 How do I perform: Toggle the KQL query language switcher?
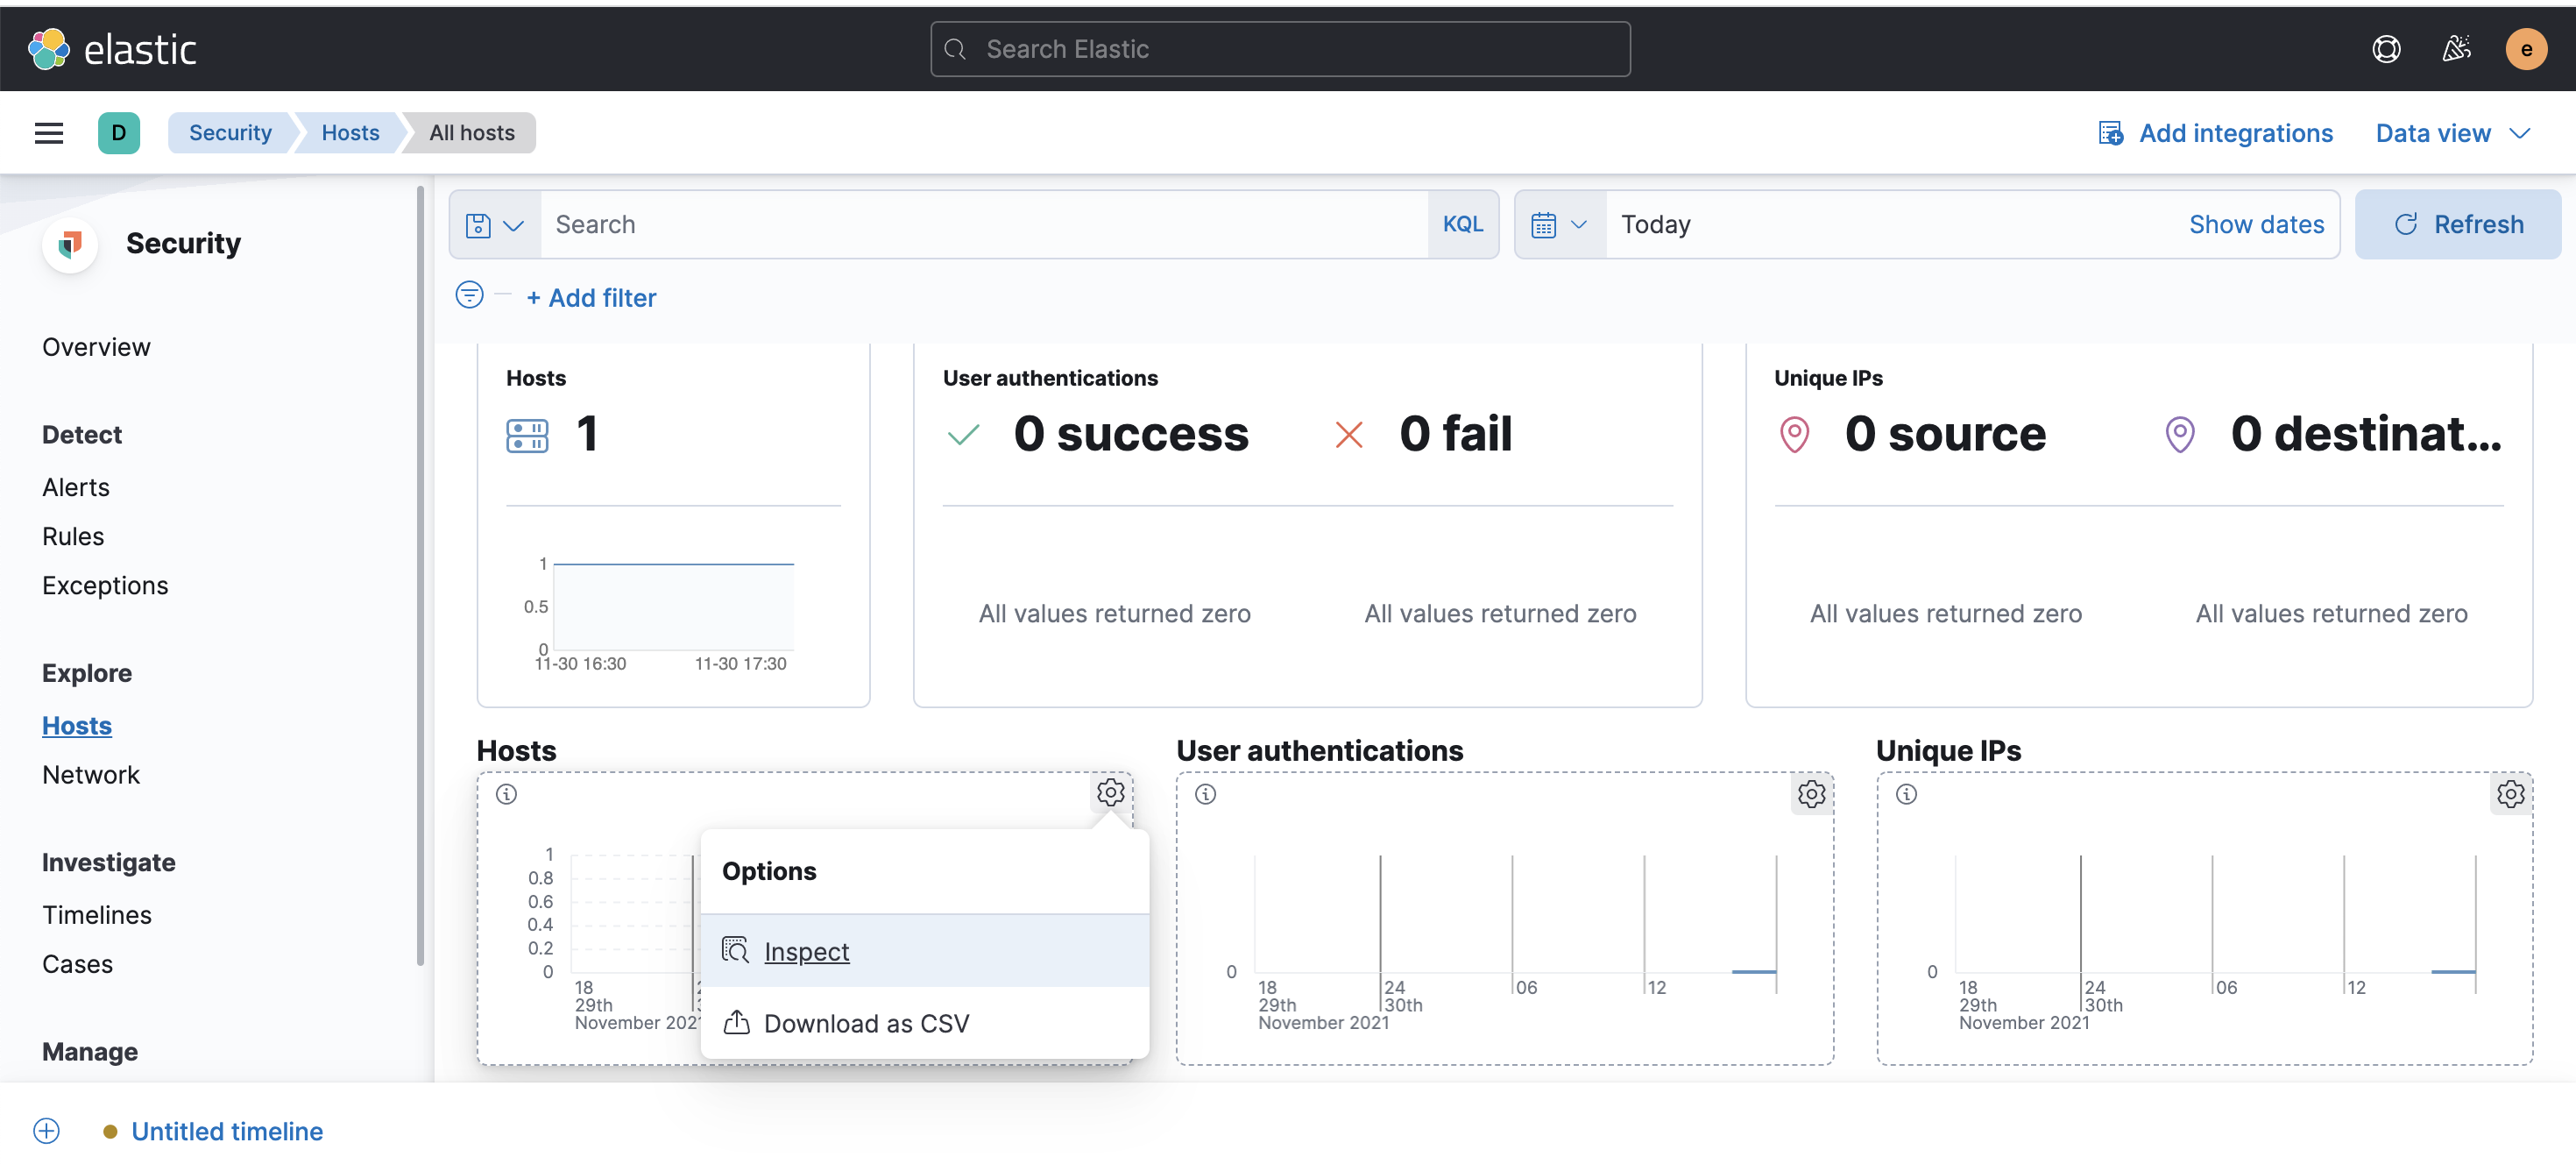(x=1462, y=225)
